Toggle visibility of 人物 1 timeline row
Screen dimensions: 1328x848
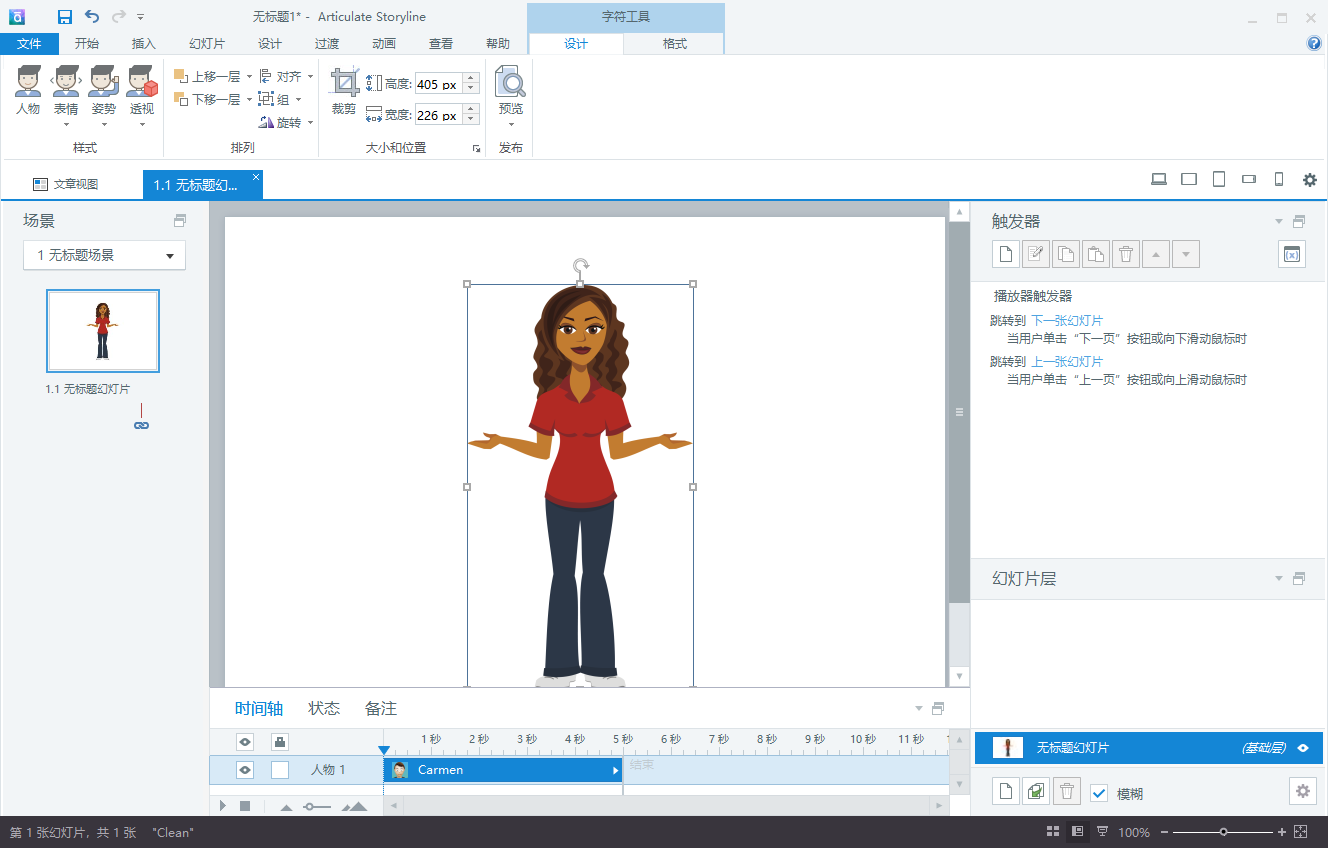click(245, 770)
